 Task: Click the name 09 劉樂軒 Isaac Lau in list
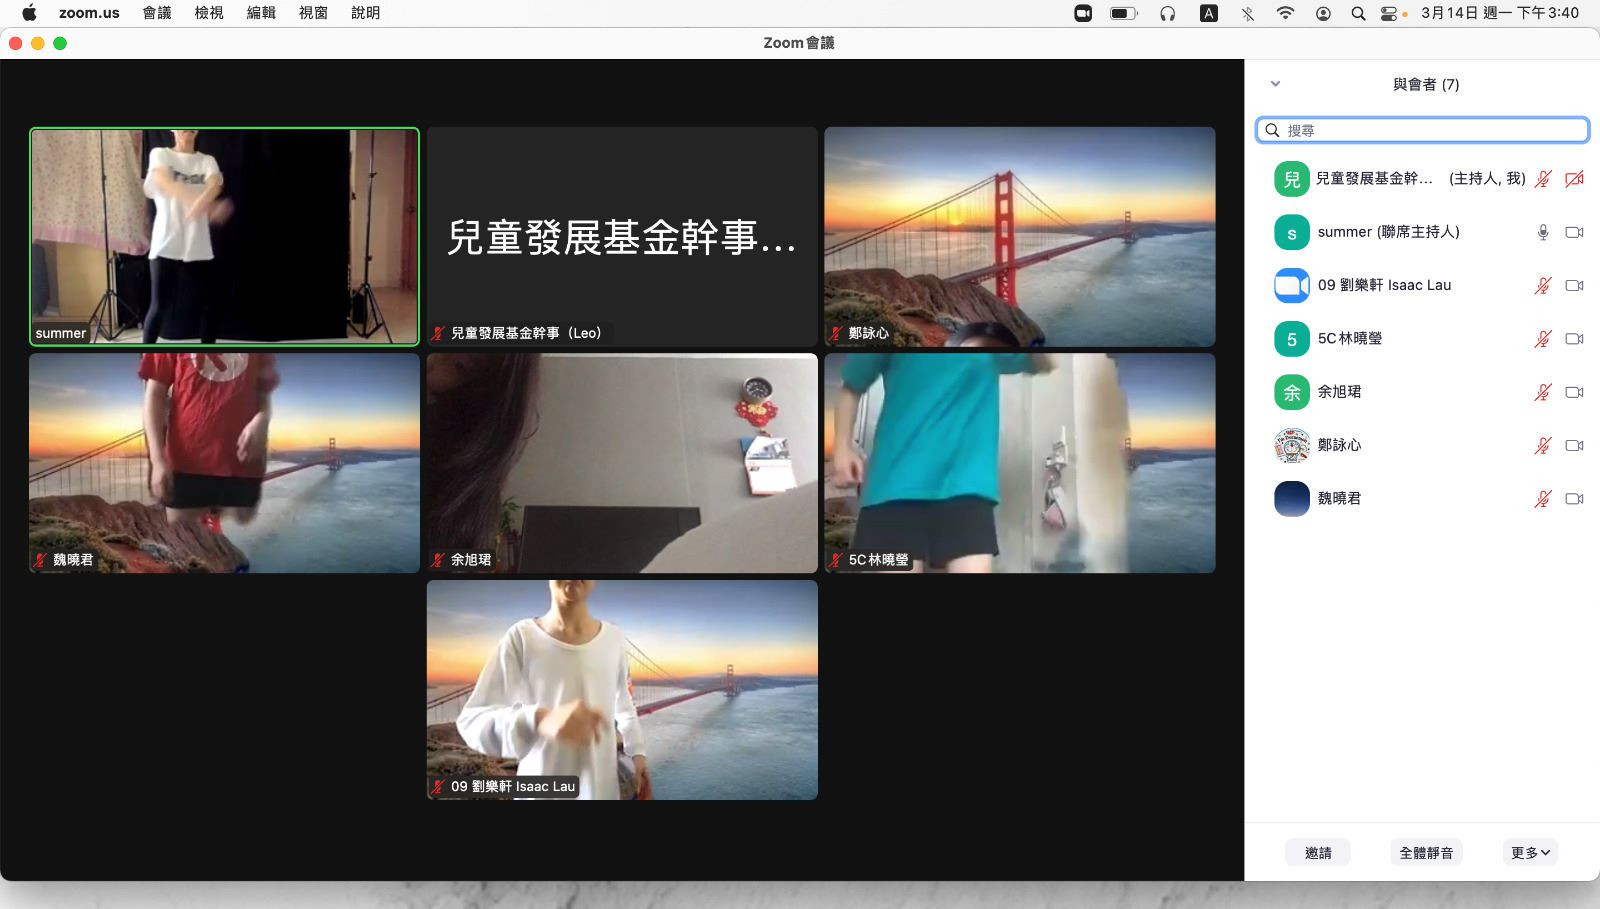tap(1384, 285)
